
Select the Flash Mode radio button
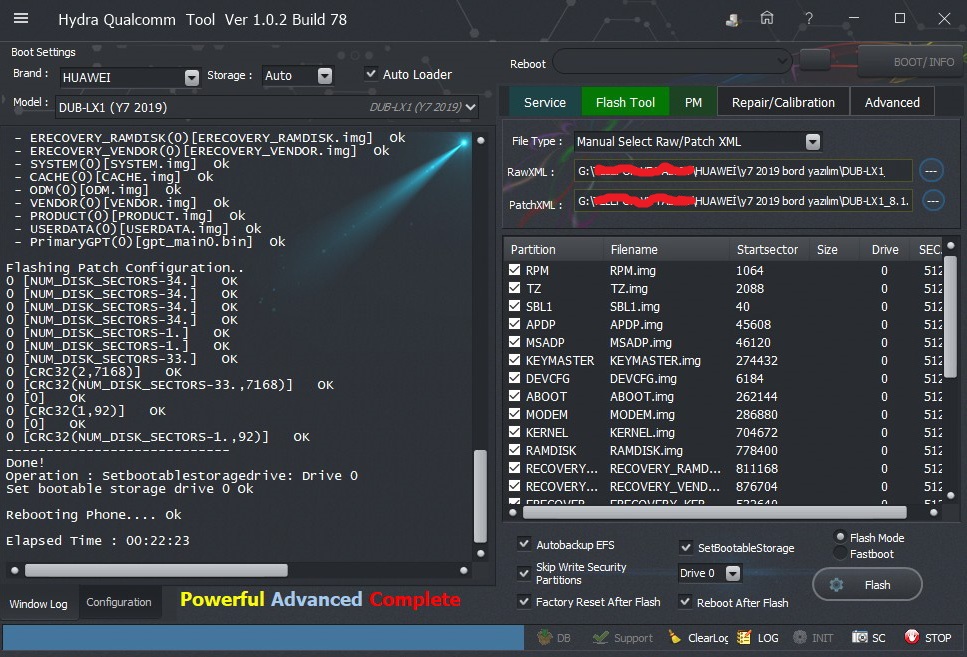[839, 537]
